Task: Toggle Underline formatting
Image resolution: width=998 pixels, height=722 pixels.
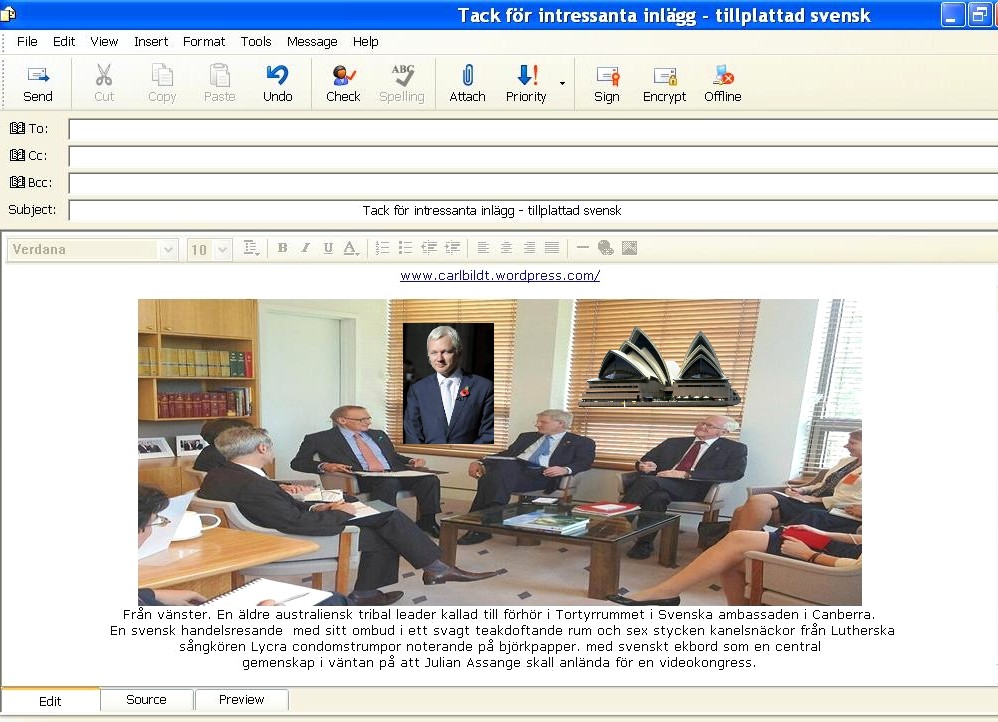Action: 328,248
